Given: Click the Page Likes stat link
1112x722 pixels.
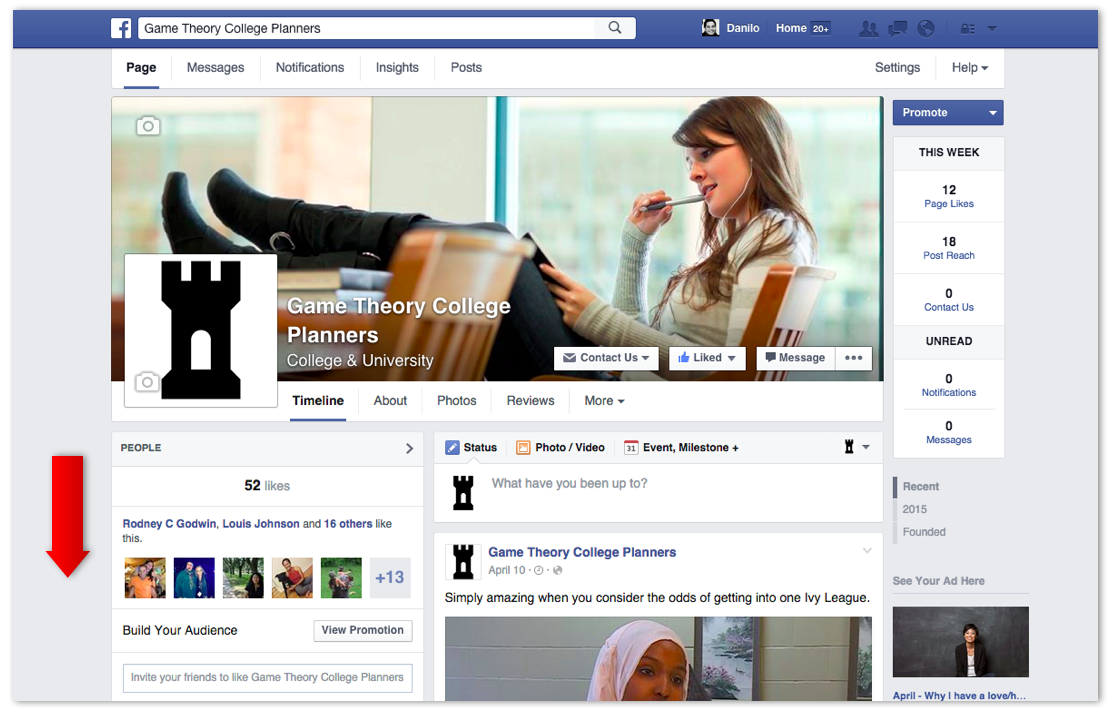Looking at the screenshot, I should pyautogui.click(x=948, y=204).
